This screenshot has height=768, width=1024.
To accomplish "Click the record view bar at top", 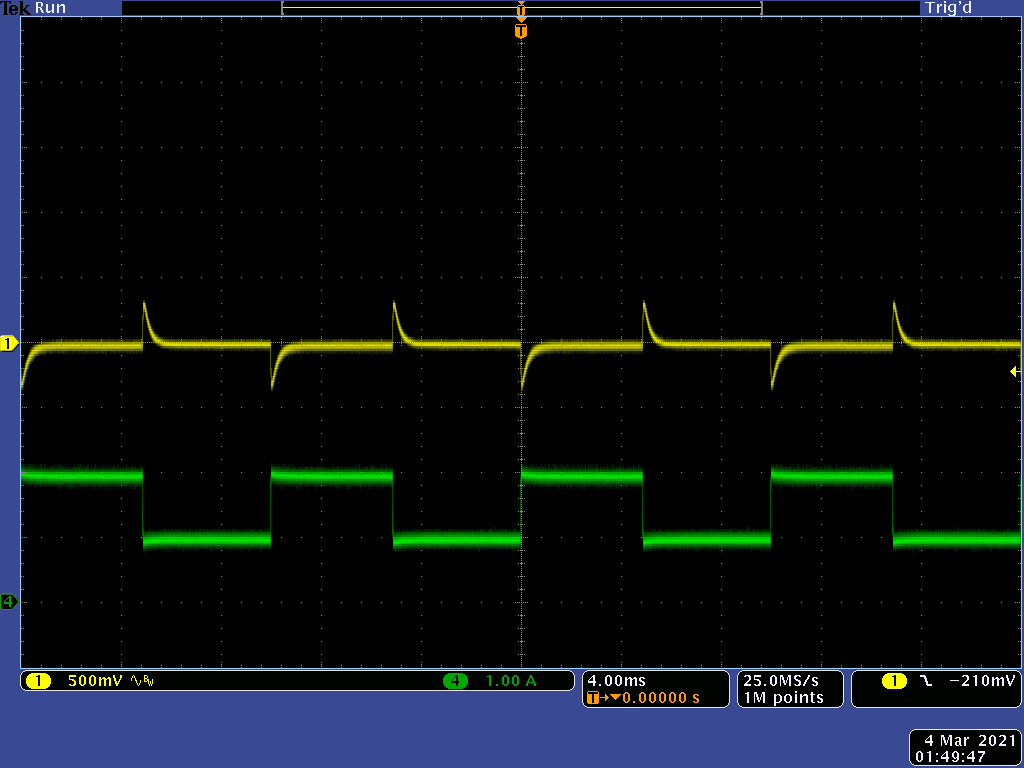I will click(520, 8).
